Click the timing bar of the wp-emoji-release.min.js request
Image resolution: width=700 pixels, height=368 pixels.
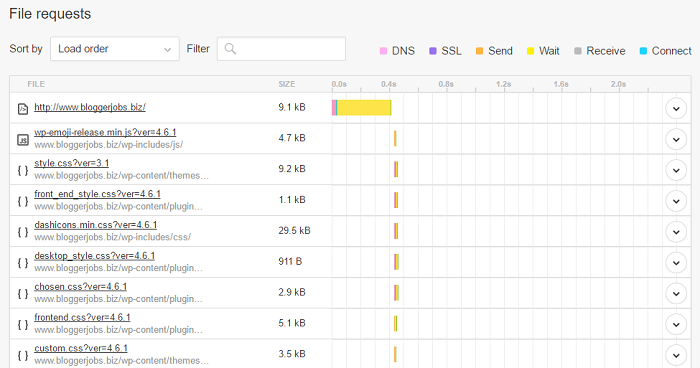[395, 138]
